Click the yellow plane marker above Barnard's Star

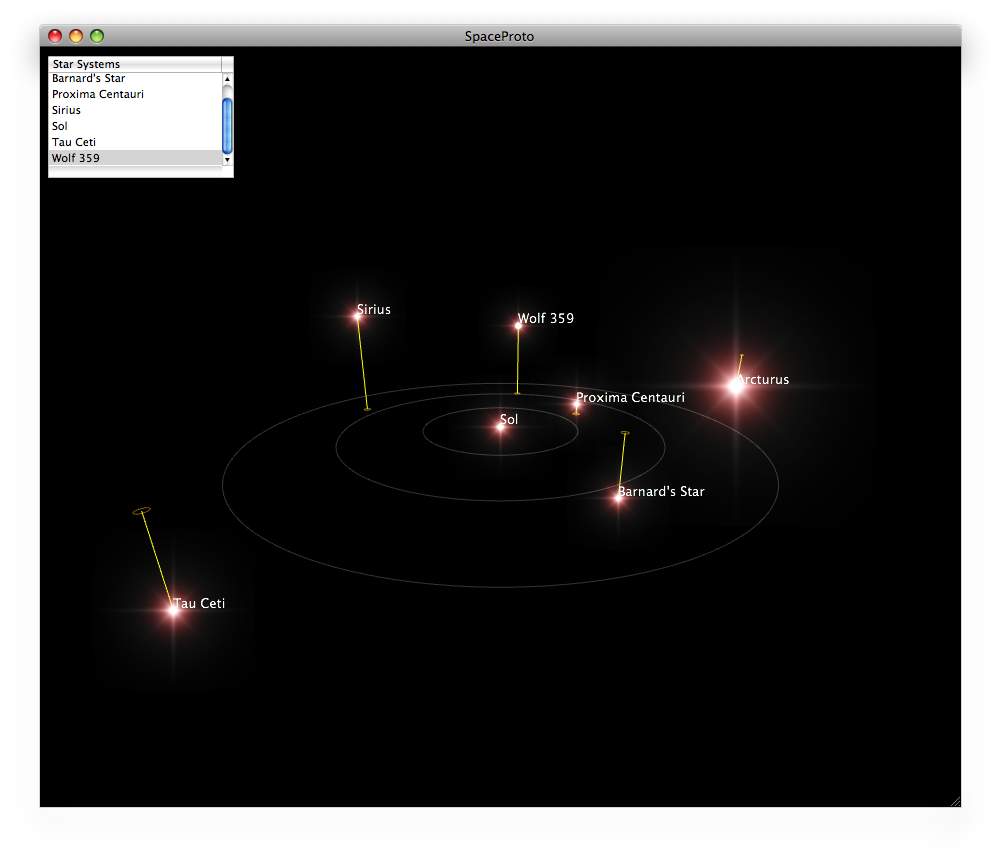point(625,433)
